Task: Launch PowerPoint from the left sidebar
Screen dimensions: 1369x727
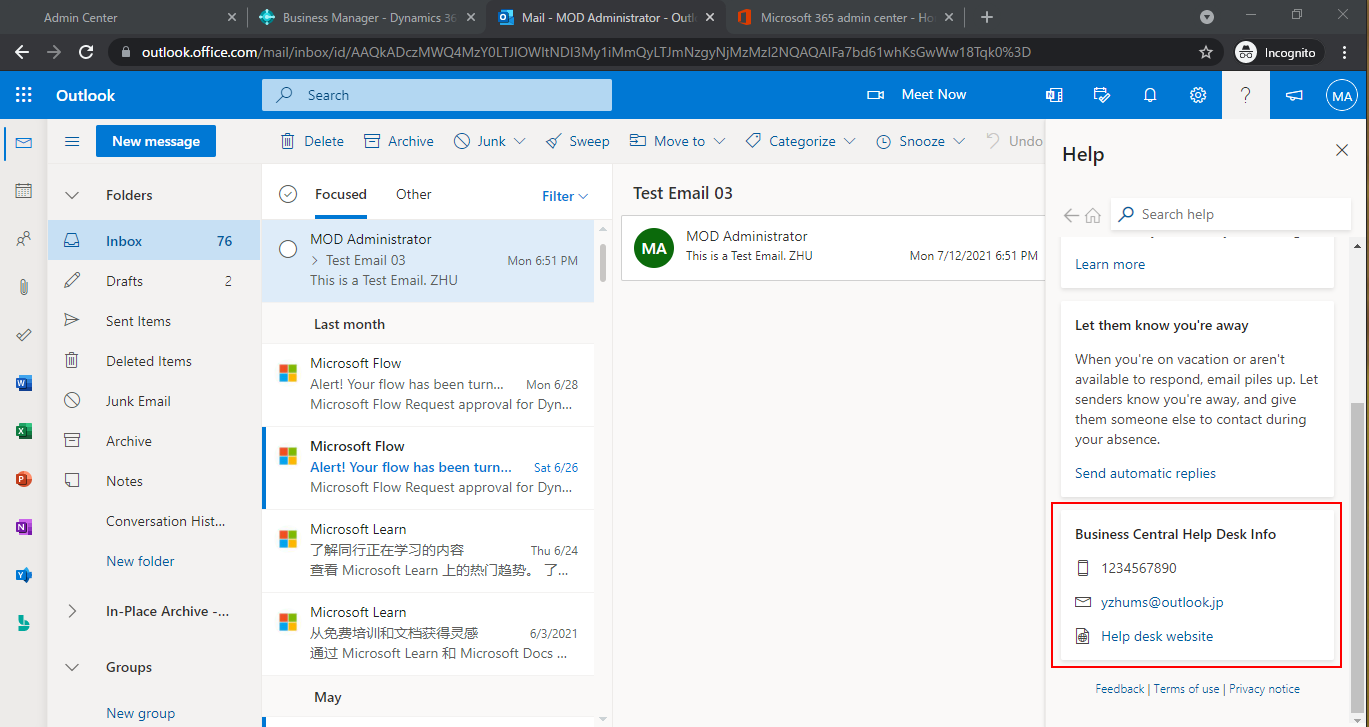Action: tap(22, 479)
